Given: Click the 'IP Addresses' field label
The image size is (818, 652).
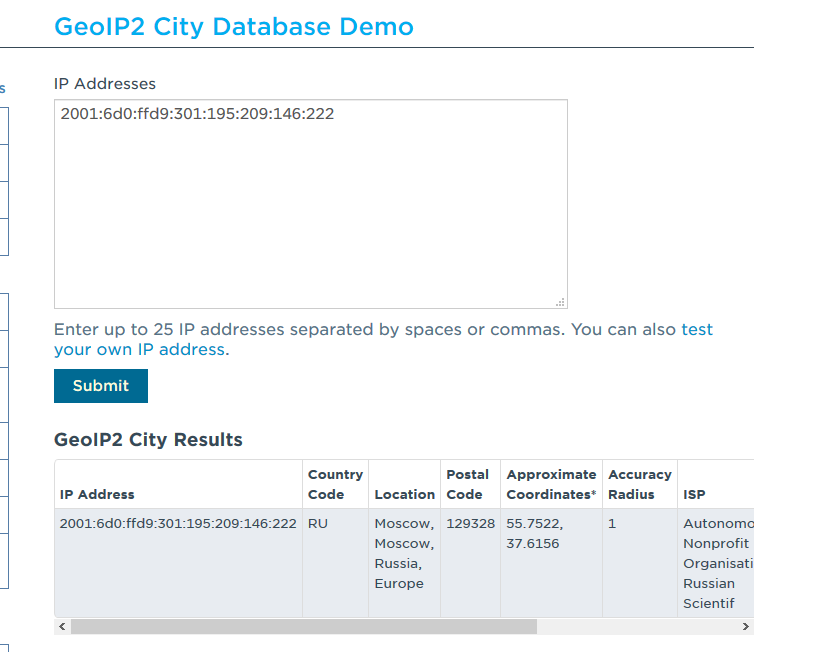Looking at the screenshot, I should pyautogui.click(x=105, y=84).
